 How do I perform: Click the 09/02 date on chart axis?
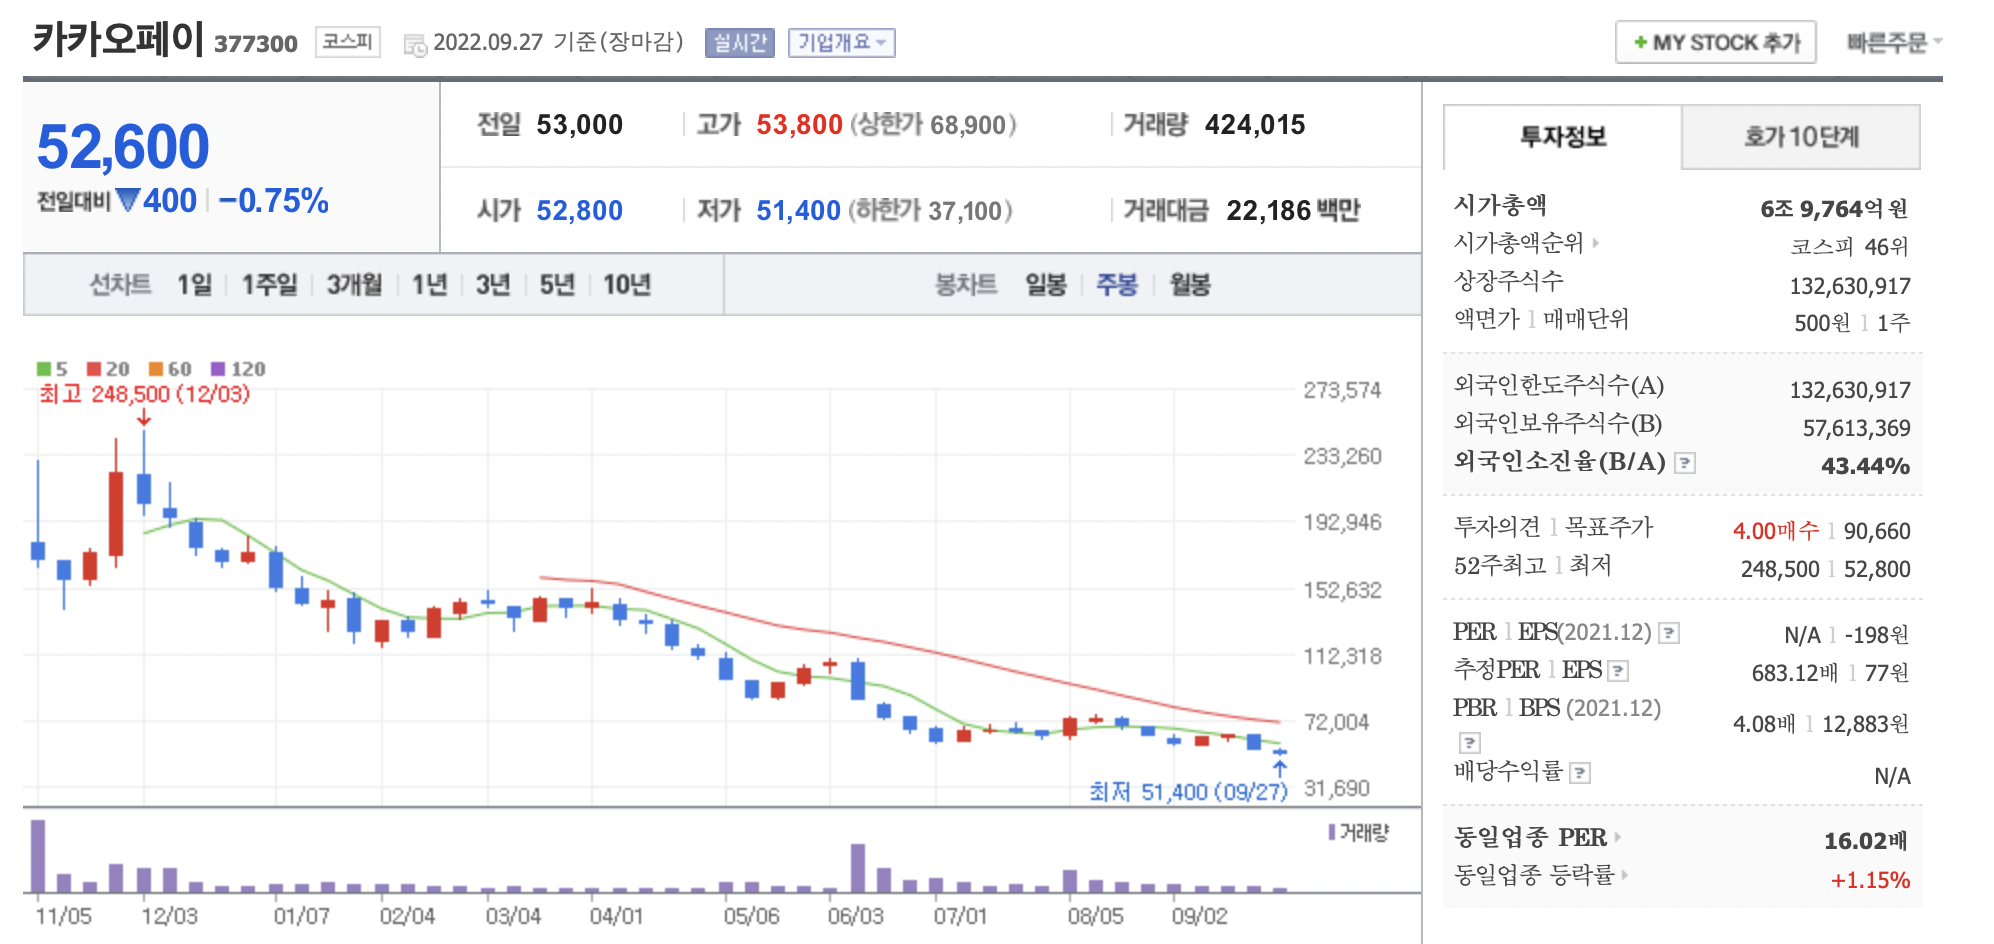1200,916
